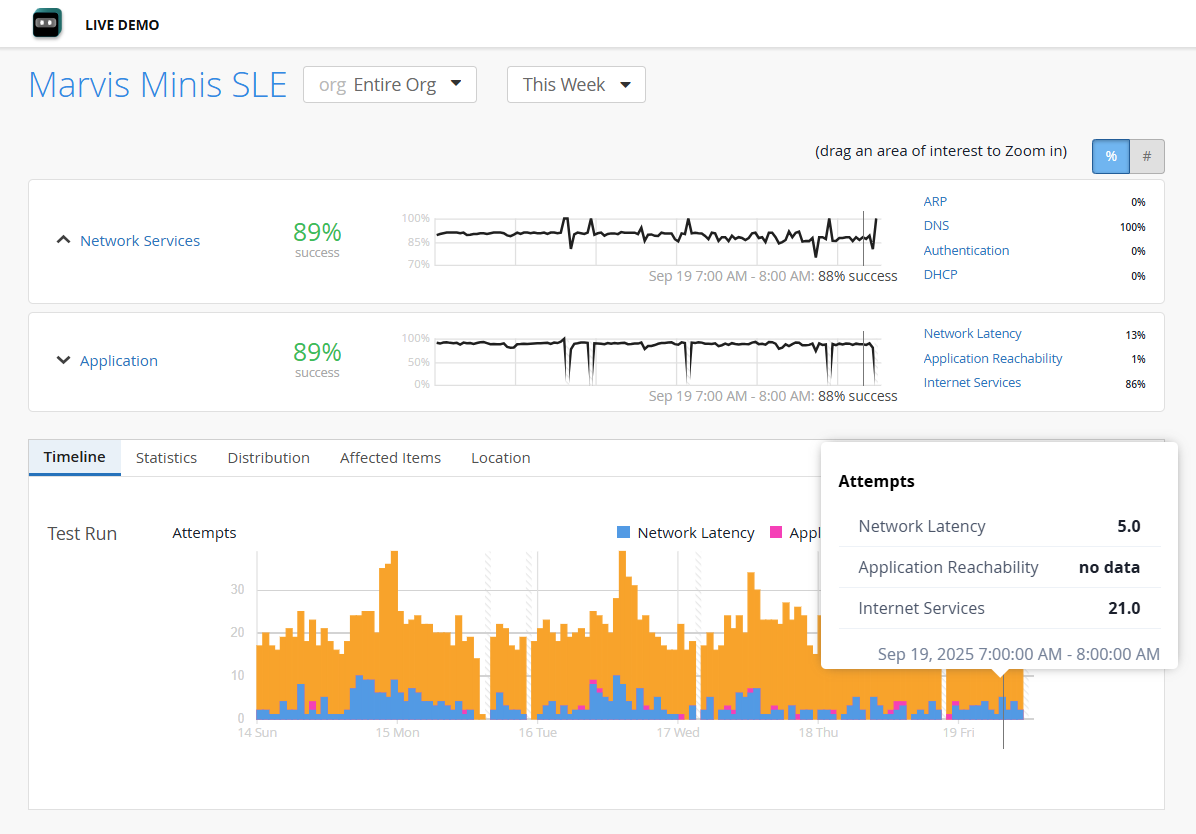Screen dimensions: 1196x834
Task: Click the Network Latency classifier link
Action: pyautogui.click(x=972, y=334)
